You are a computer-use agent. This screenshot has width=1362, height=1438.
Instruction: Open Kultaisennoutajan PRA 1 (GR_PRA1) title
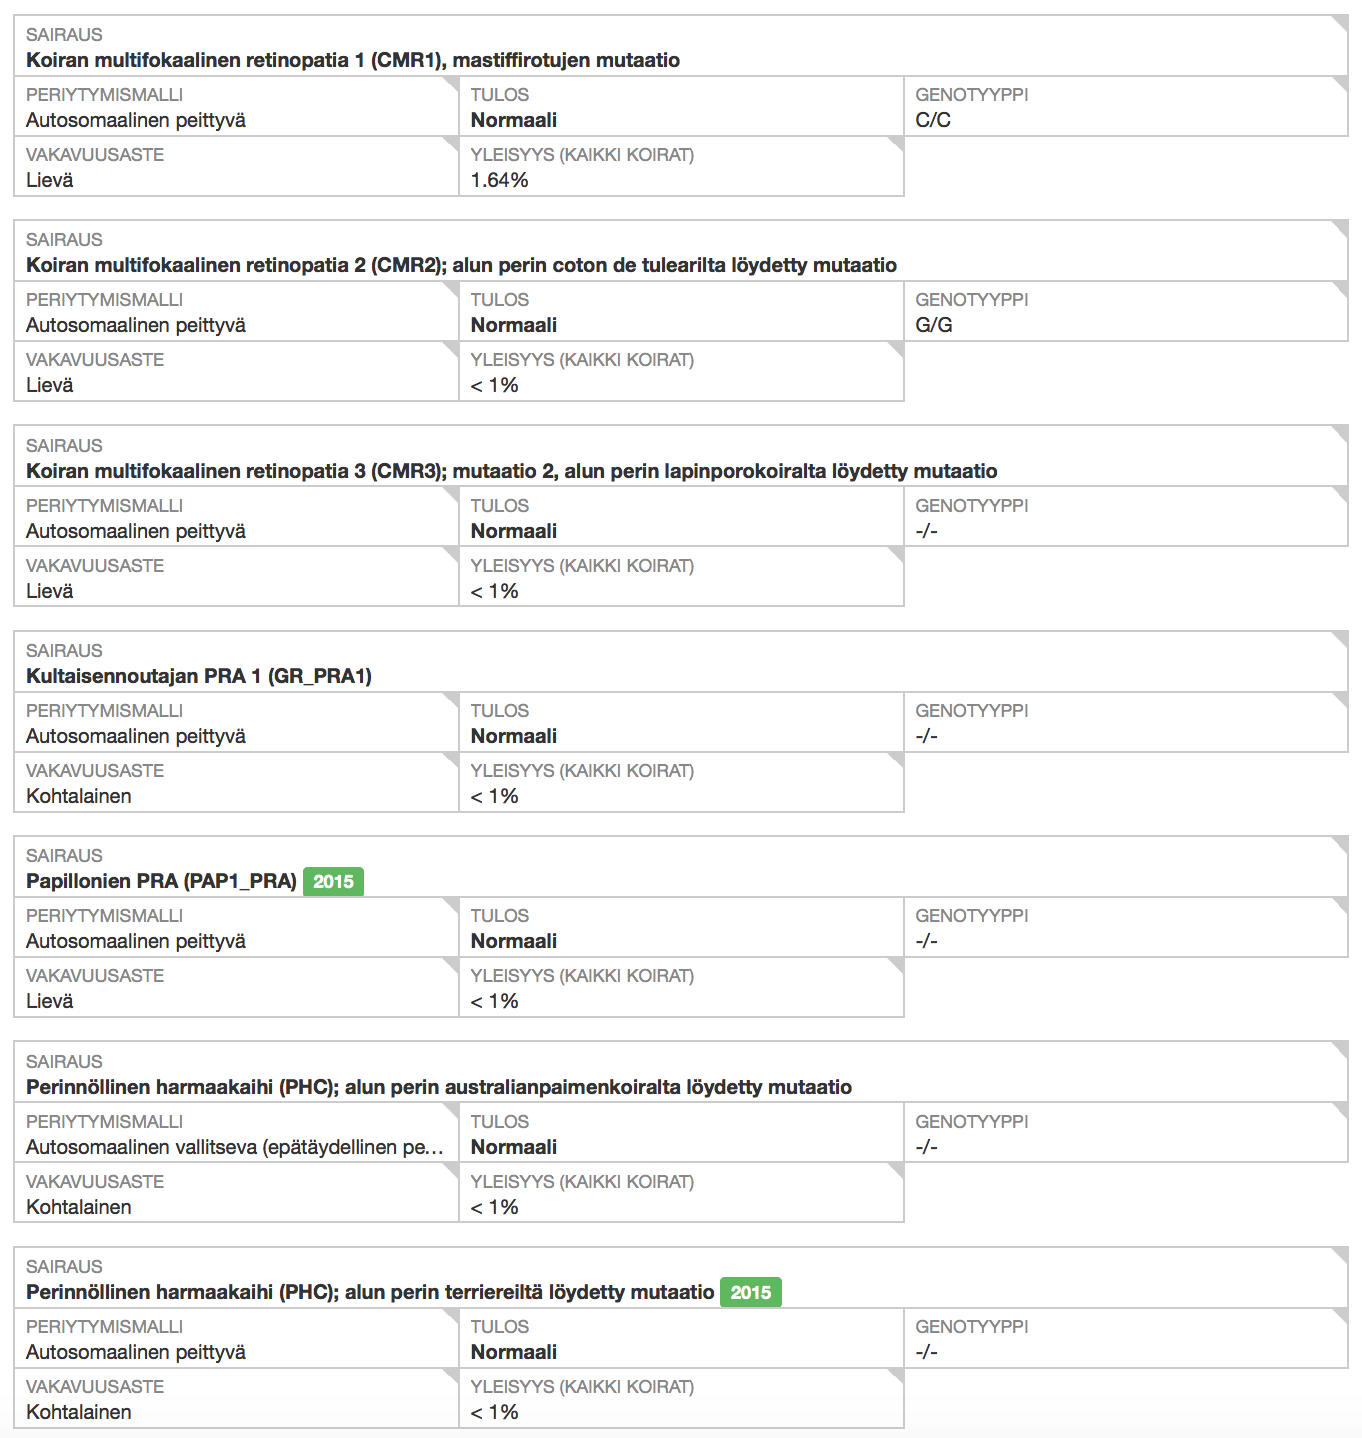[x=198, y=676]
